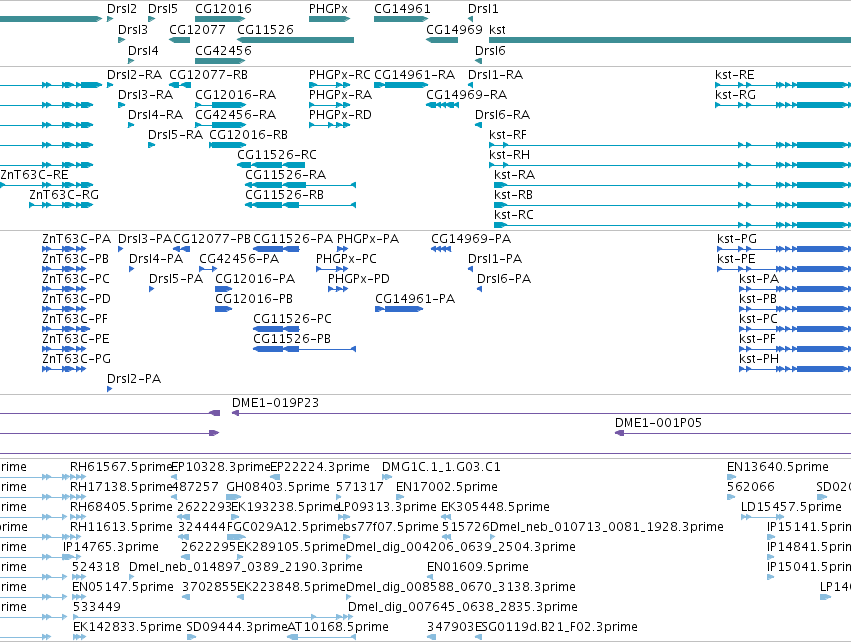Click the Dmel_neb_010713_0081_1928.3prime label
The image size is (851, 642).
tap(607, 527)
